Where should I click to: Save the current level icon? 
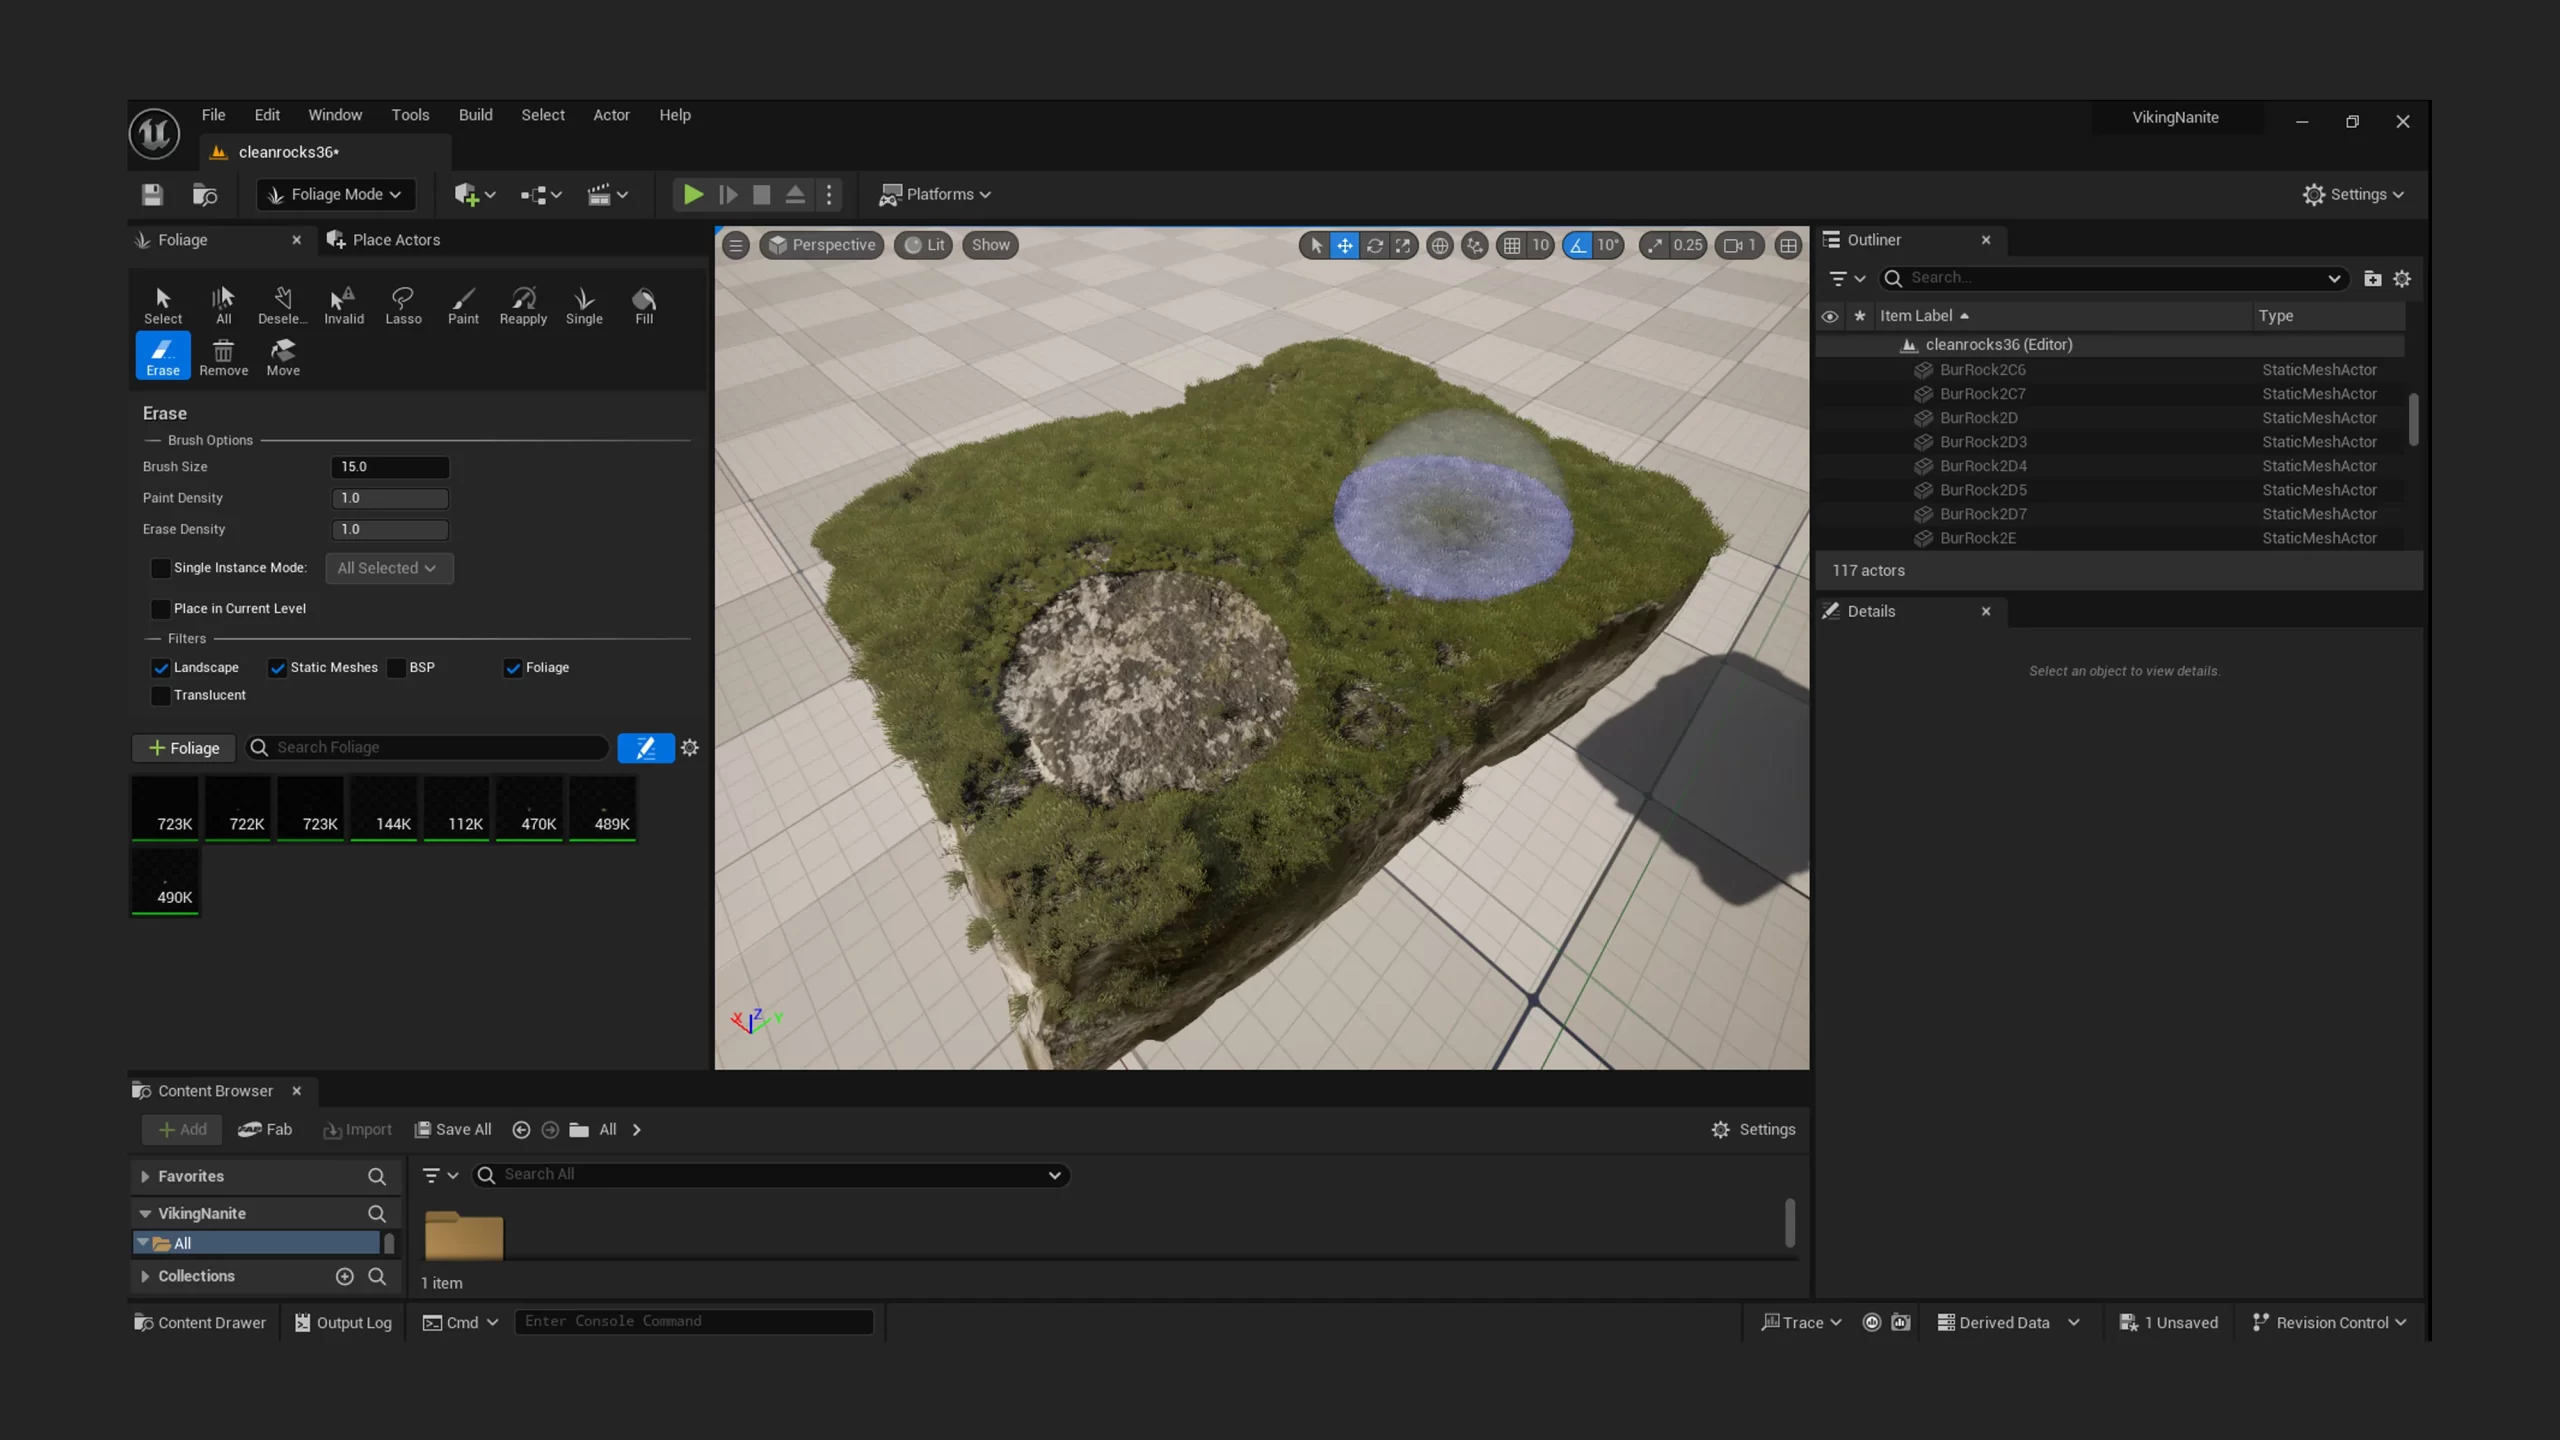click(x=152, y=194)
